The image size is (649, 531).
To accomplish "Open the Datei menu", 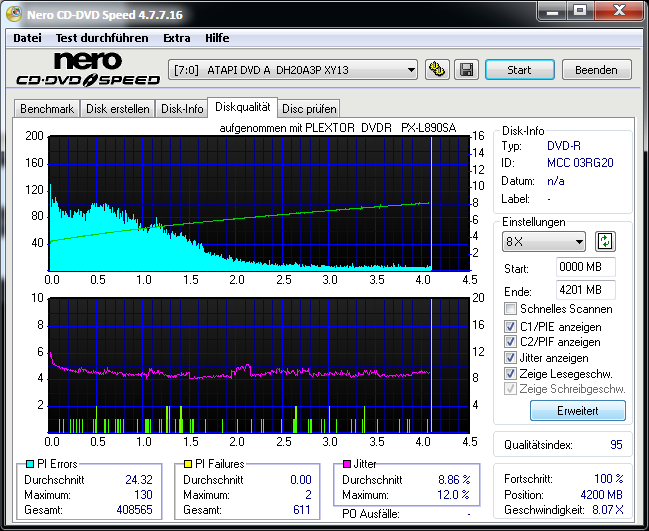I will pyautogui.click(x=27, y=38).
